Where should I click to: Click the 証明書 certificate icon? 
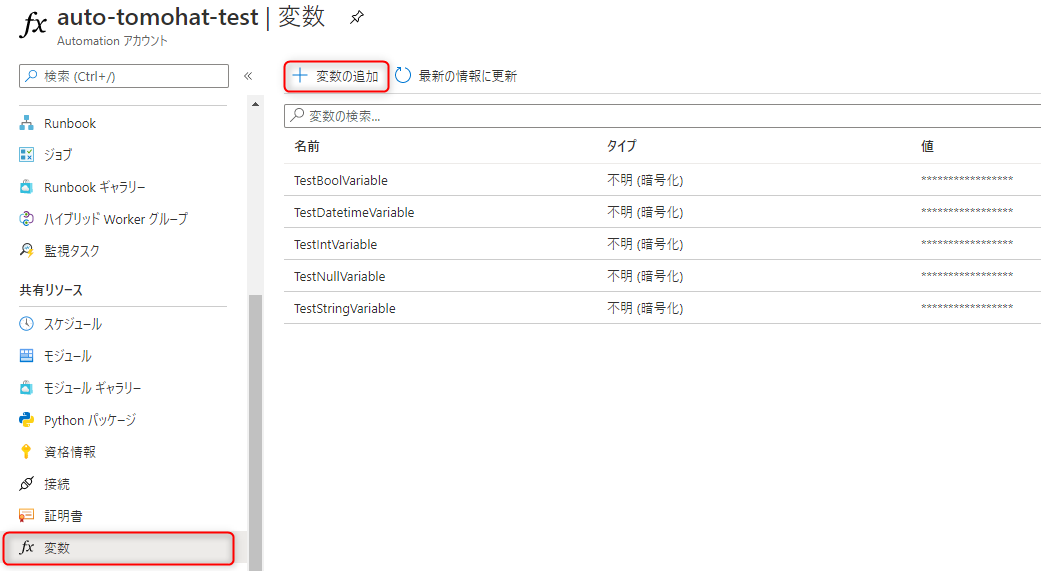[27, 515]
